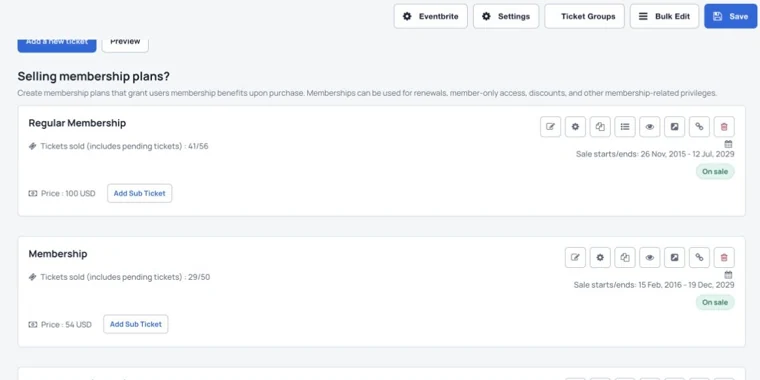Click calendar icon above Regular Membership sale dates

[x=728, y=144]
